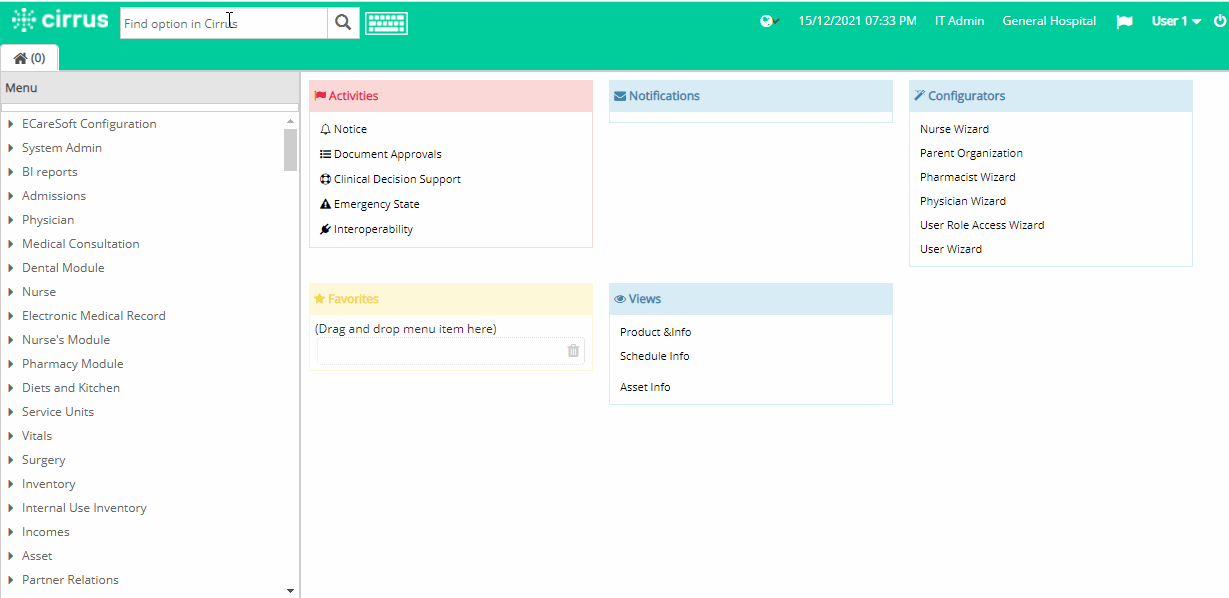1229x598 pixels.
Task: Expand the Pharmacy Module menu node
Action: [73, 364]
